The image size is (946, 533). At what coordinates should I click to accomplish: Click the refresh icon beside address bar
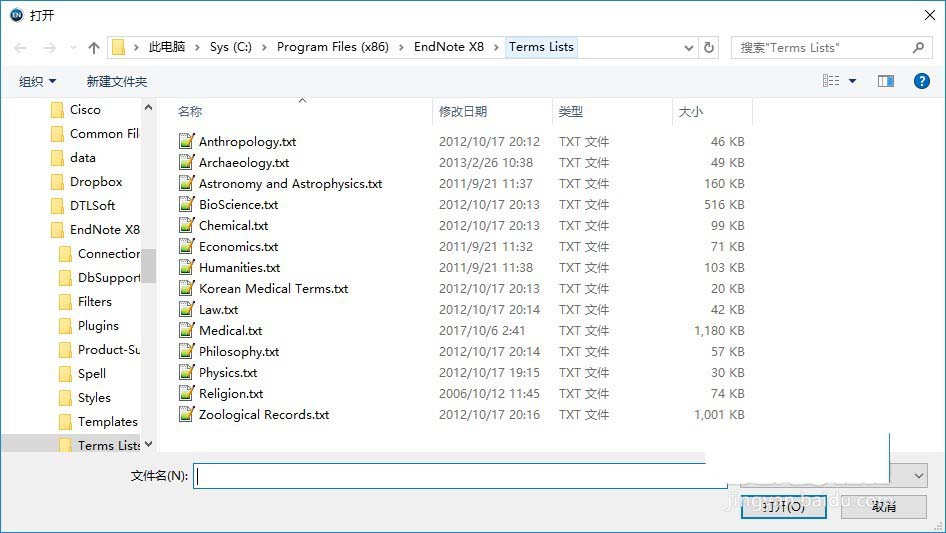click(709, 47)
